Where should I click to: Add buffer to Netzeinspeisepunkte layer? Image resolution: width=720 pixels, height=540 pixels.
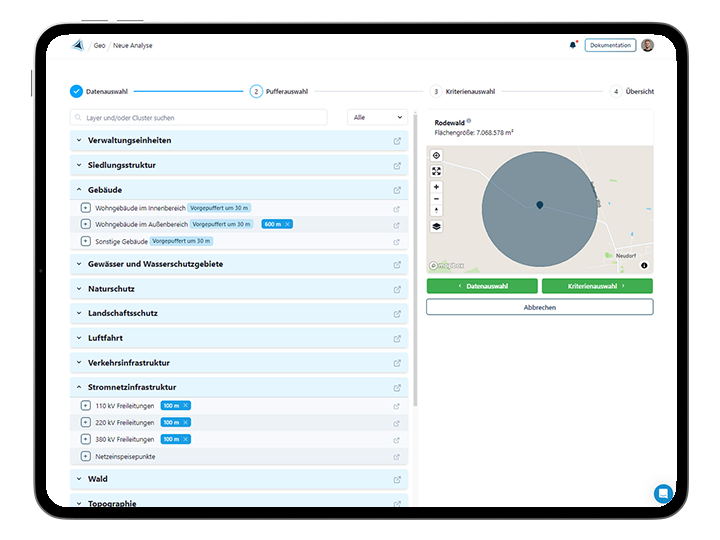85,456
